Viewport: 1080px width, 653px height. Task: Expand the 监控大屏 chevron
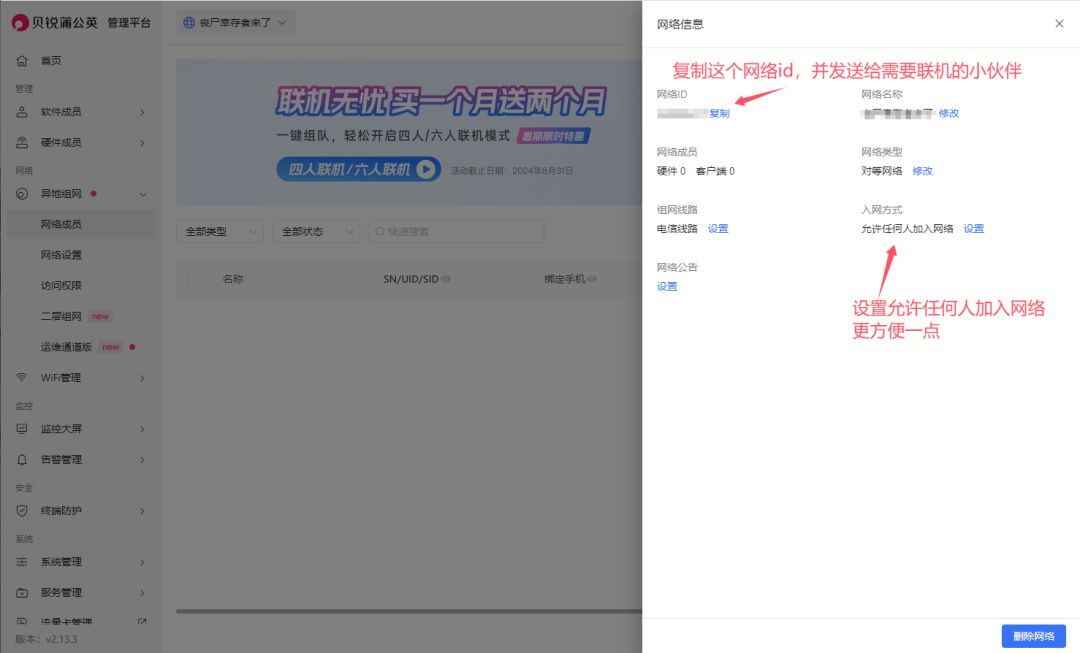pos(143,429)
